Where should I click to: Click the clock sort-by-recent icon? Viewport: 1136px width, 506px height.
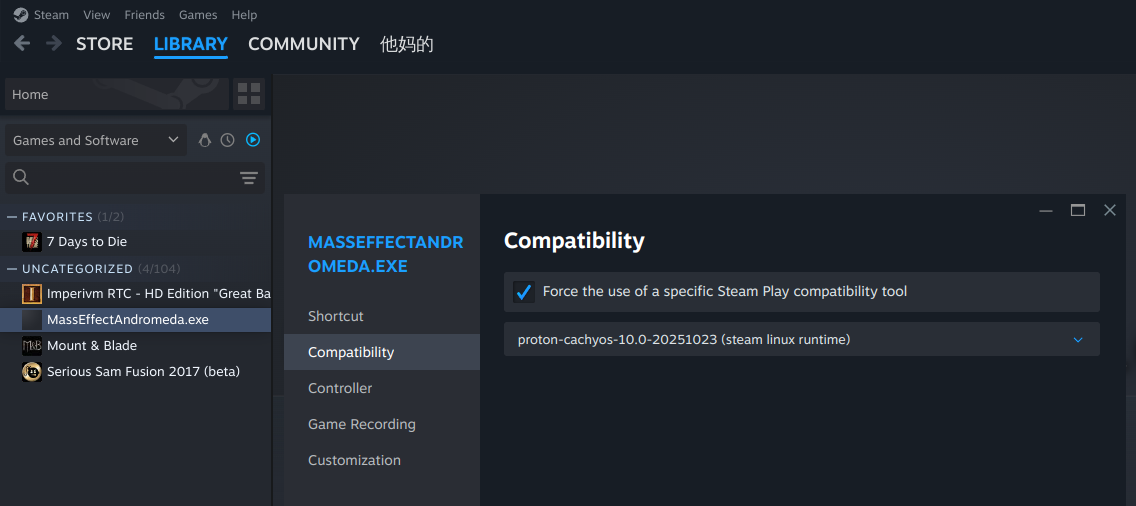(x=228, y=140)
